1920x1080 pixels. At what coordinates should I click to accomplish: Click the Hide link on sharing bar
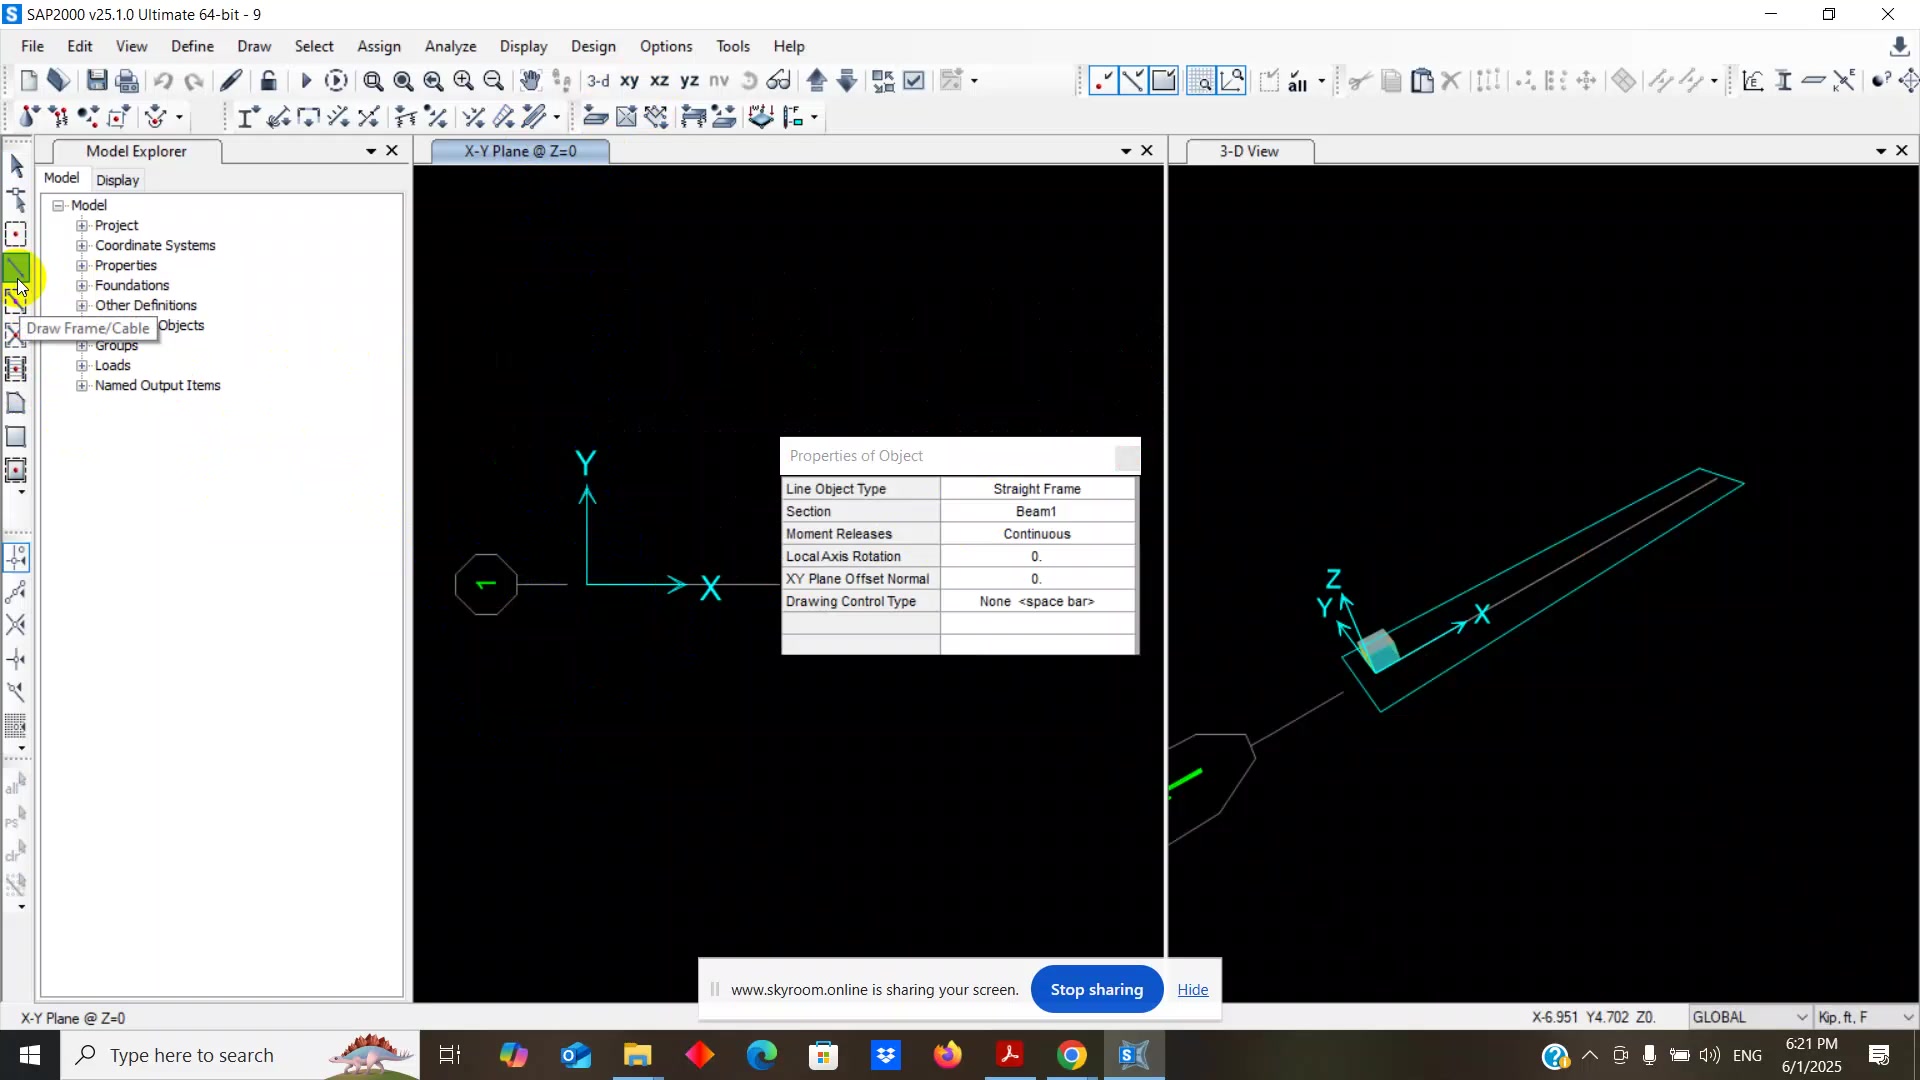point(1192,989)
